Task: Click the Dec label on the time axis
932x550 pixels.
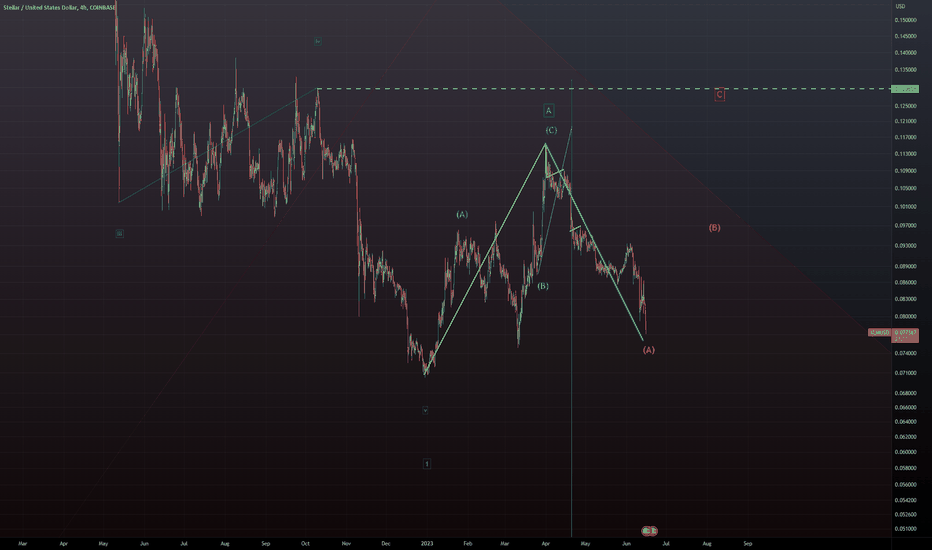Action: pos(386,543)
